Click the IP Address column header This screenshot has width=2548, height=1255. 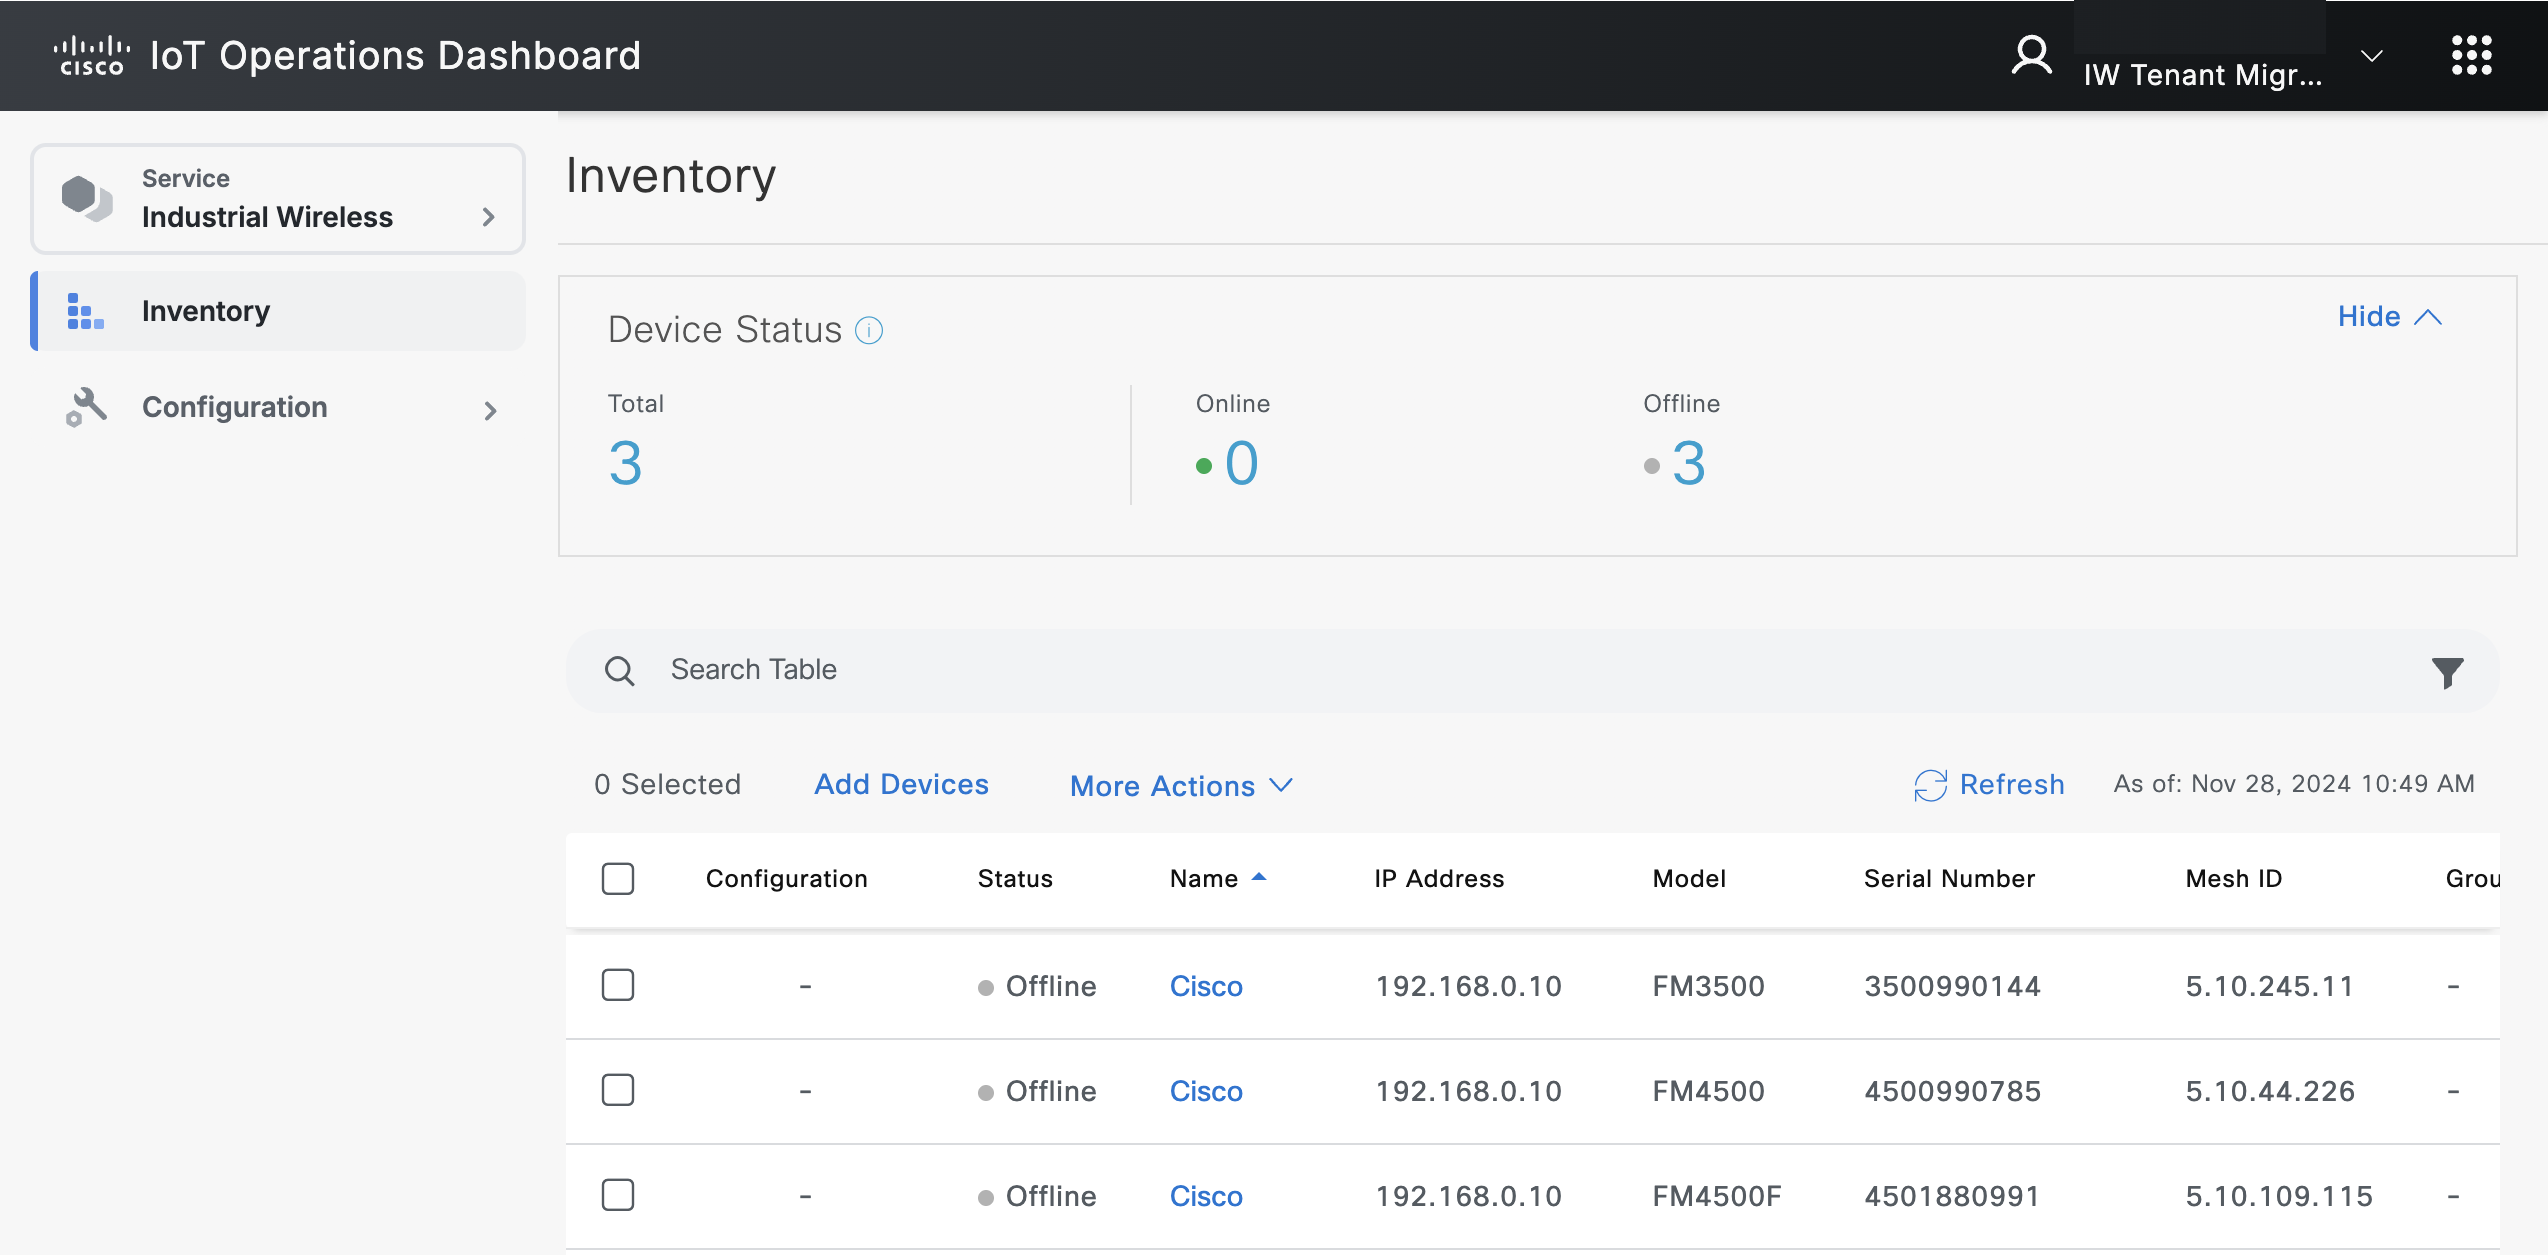1439,879
